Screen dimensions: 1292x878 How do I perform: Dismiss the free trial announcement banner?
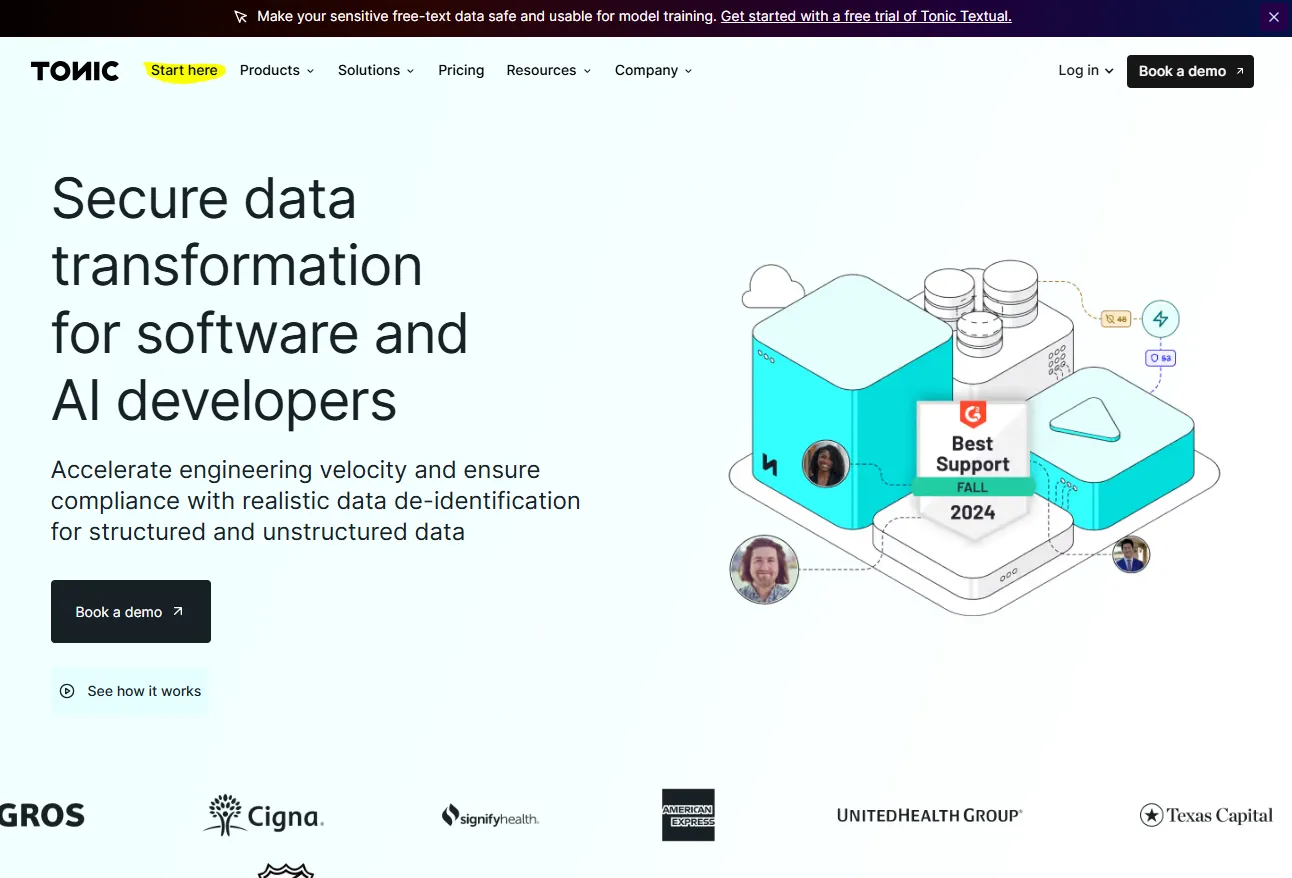tap(1273, 17)
